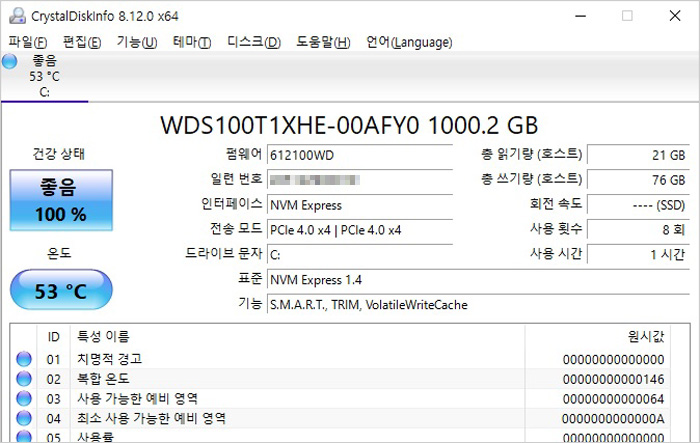Click the drive letter field C:
700x443 pixels.
360,255
